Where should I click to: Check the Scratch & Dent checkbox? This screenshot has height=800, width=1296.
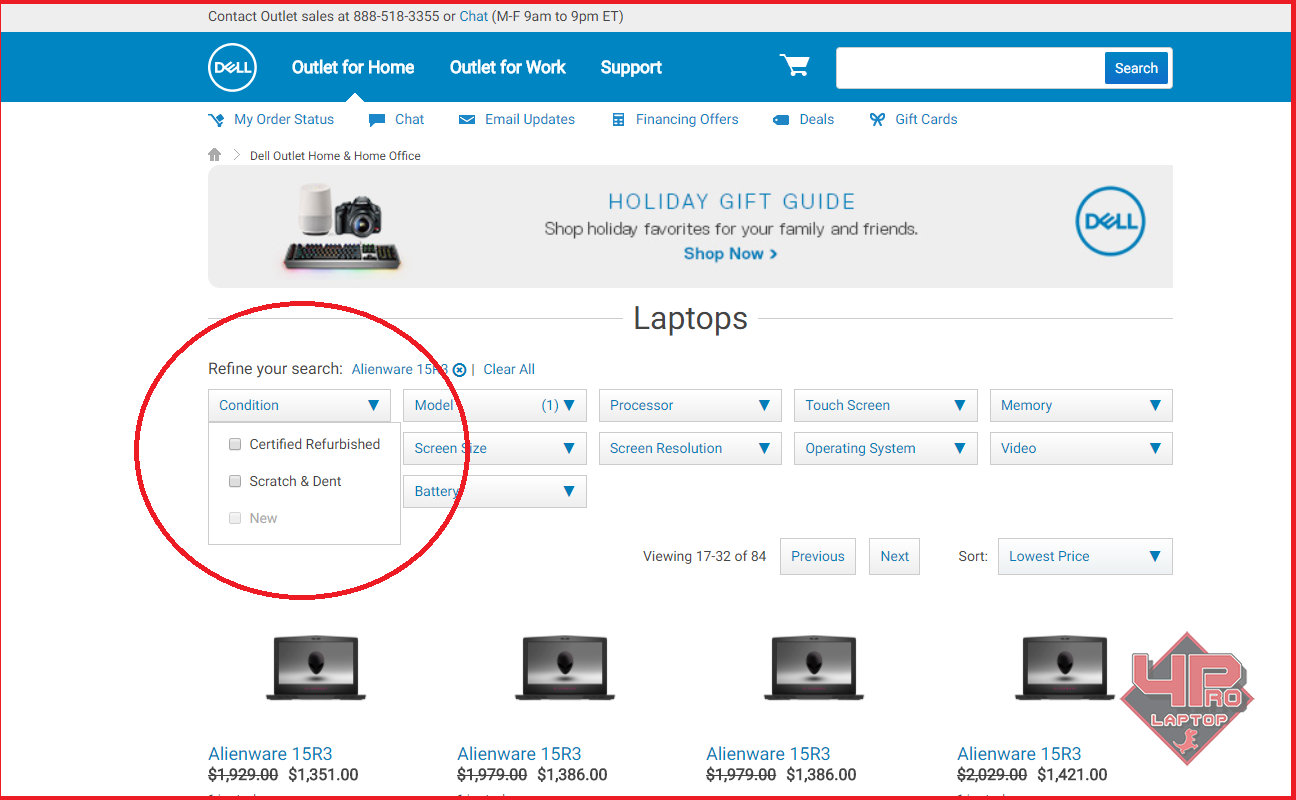coord(235,481)
